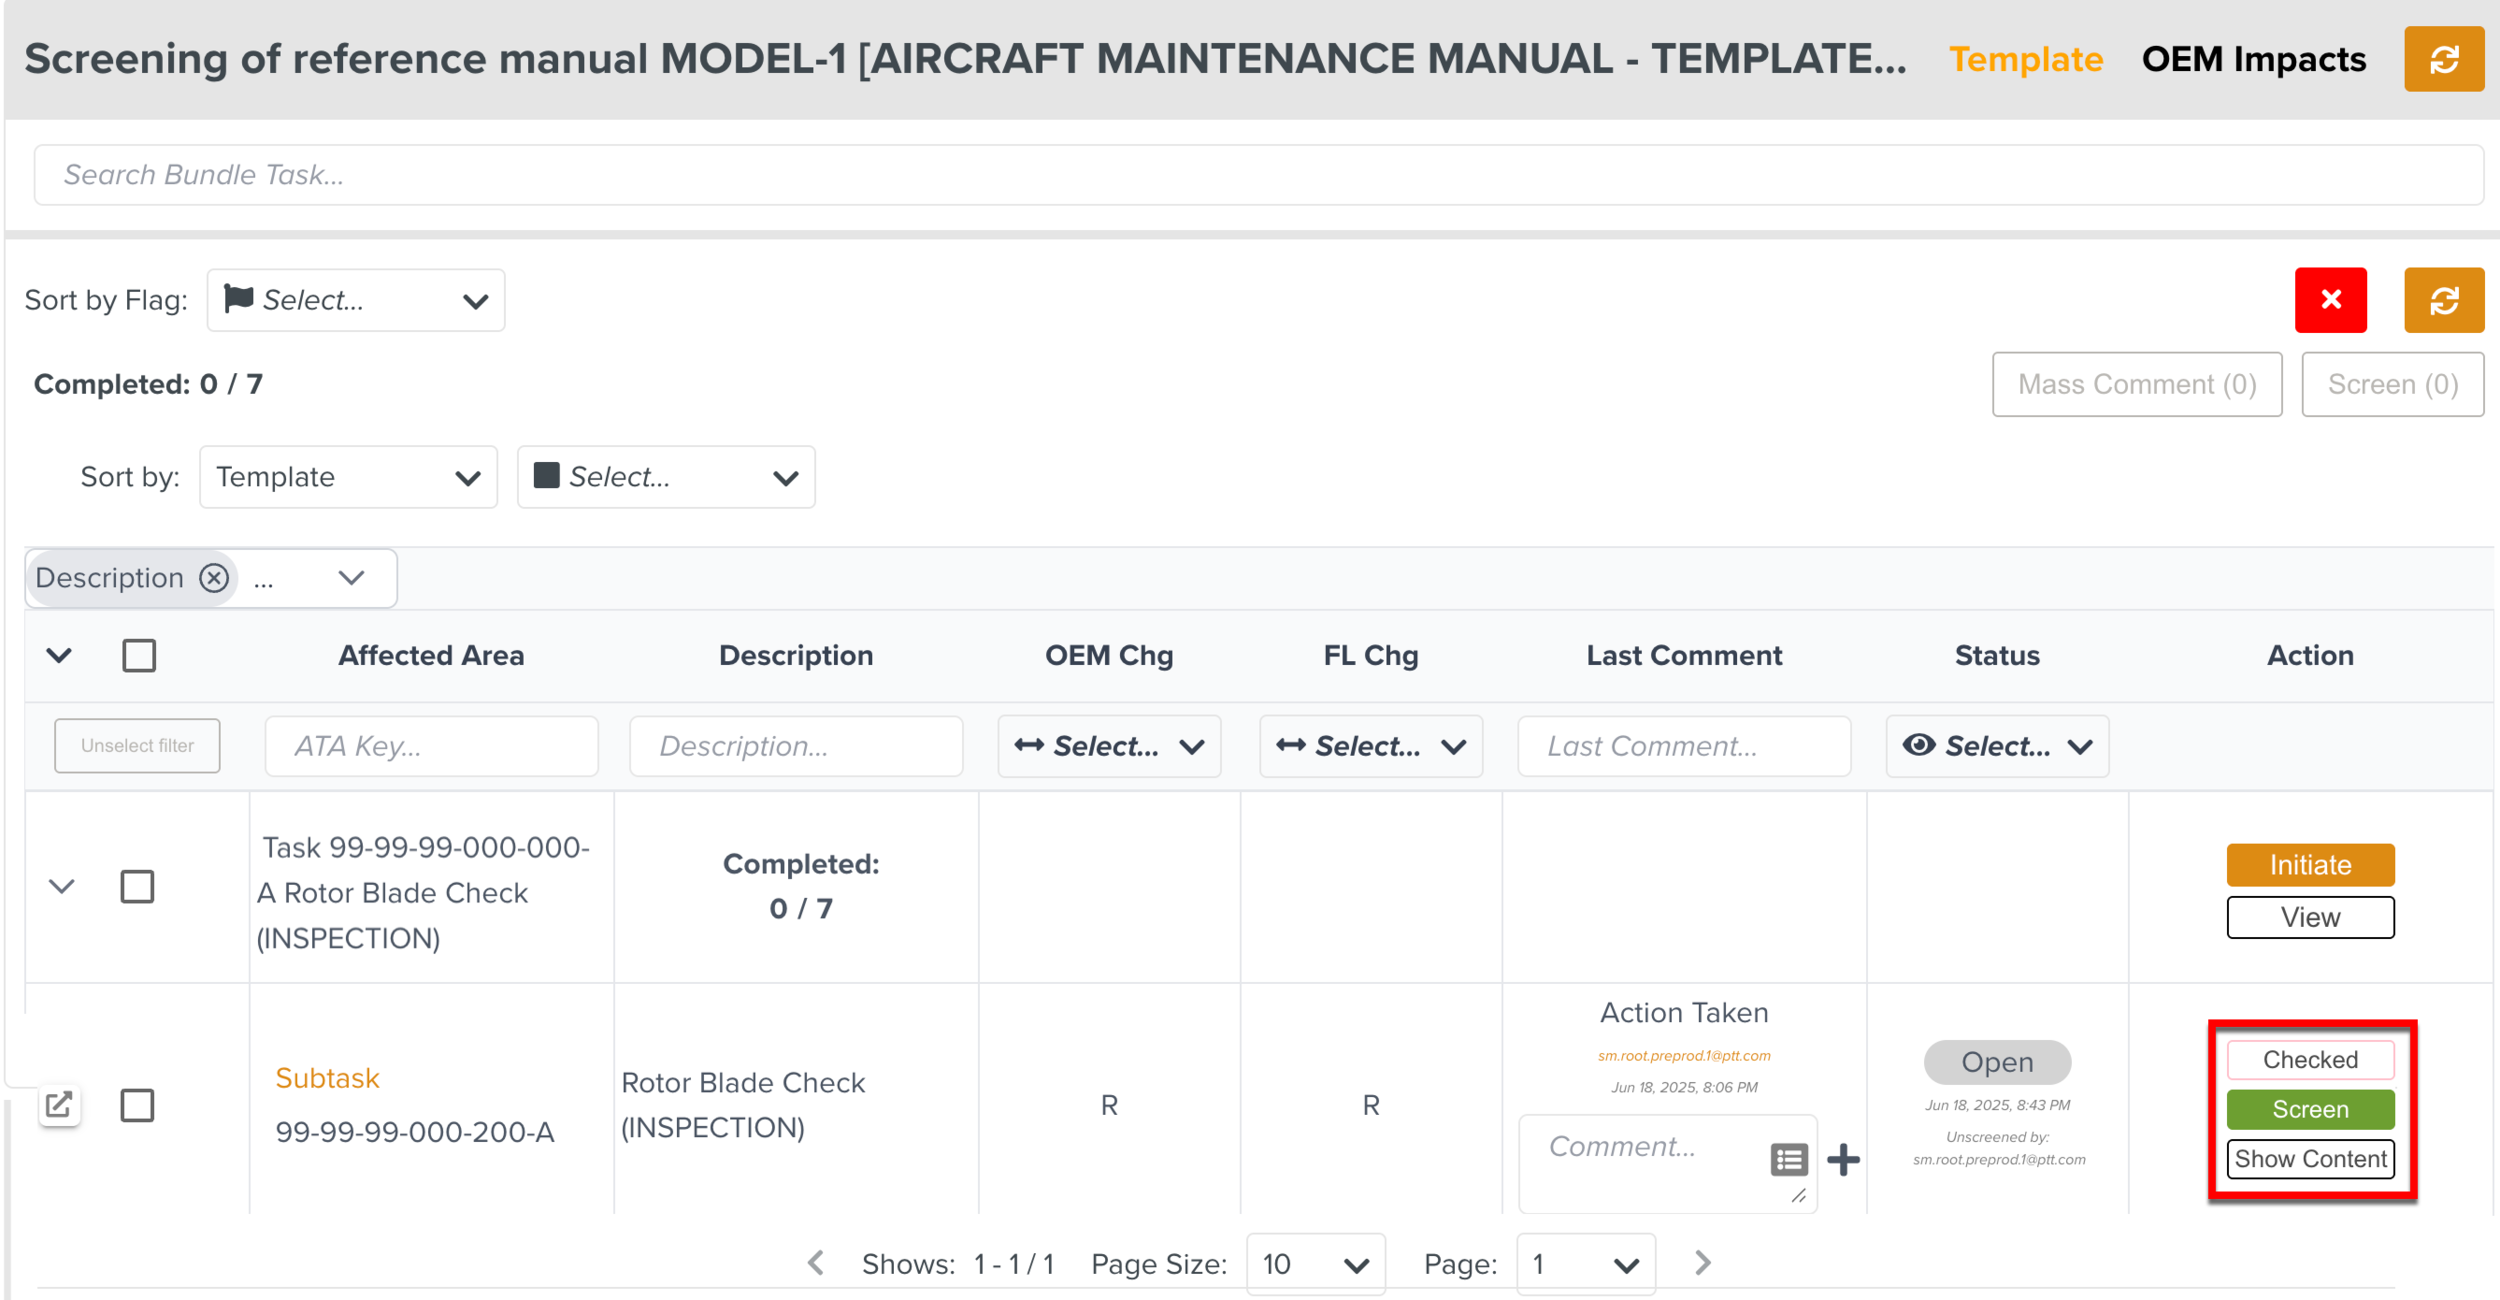Click the comment template list icon
The width and height of the screenshot is (2500, 1300).
tap(1788, 1160)
